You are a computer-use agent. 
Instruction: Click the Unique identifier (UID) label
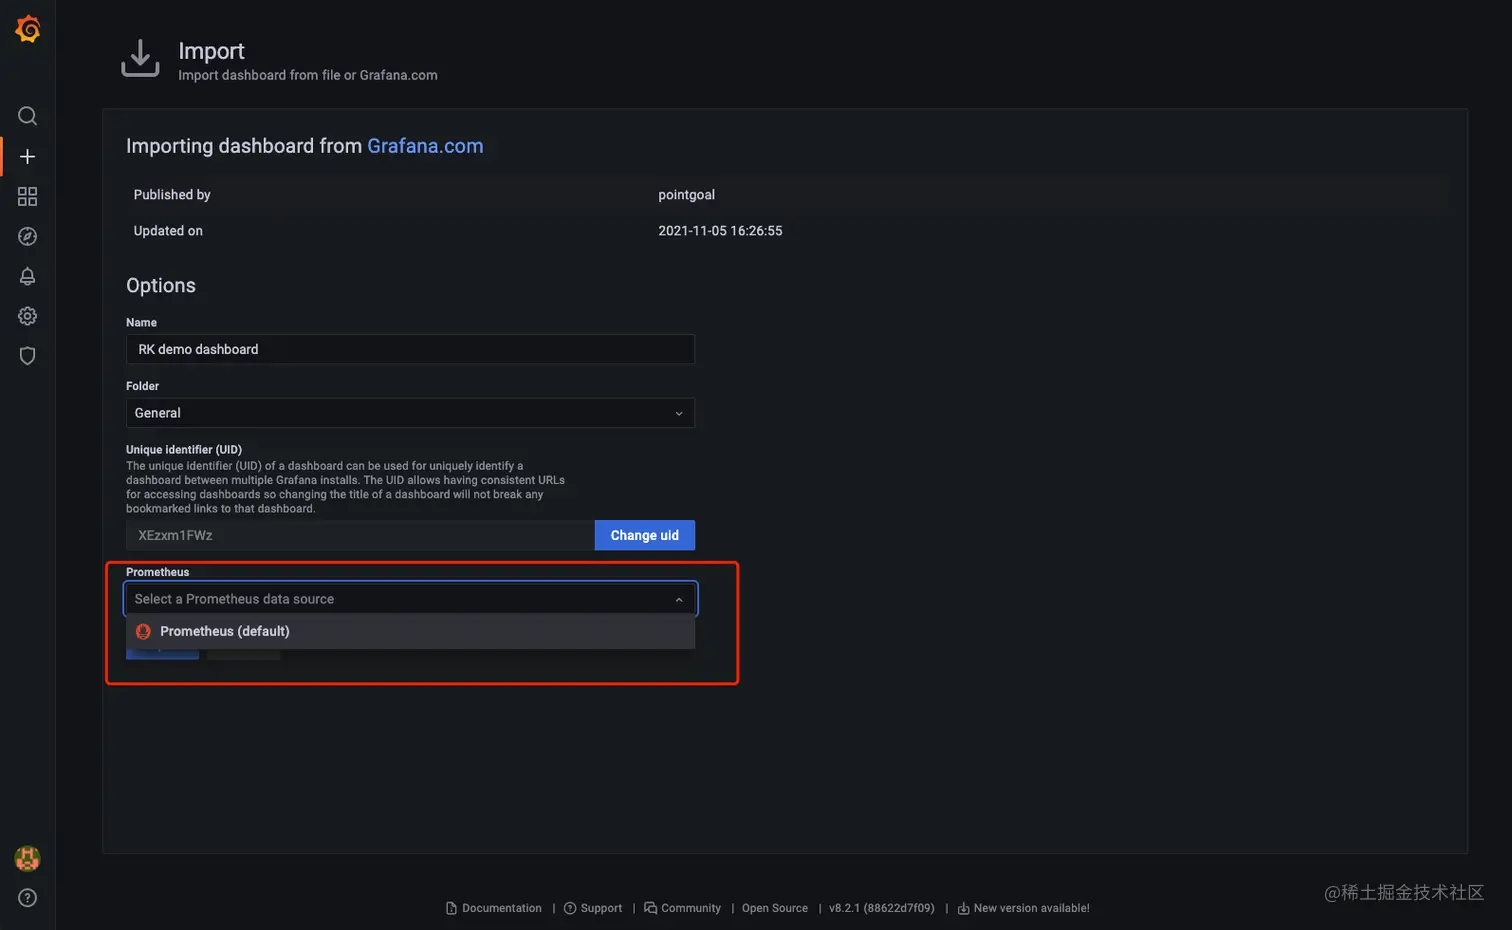click(184, 450)
